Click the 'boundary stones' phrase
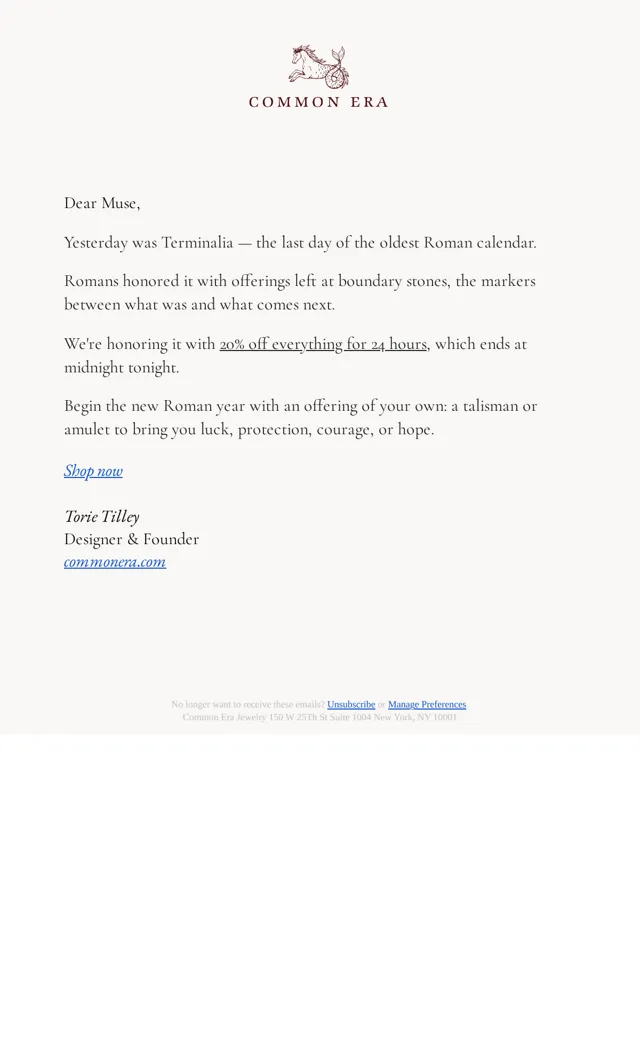640x1040 pixels. pos(394,281)
